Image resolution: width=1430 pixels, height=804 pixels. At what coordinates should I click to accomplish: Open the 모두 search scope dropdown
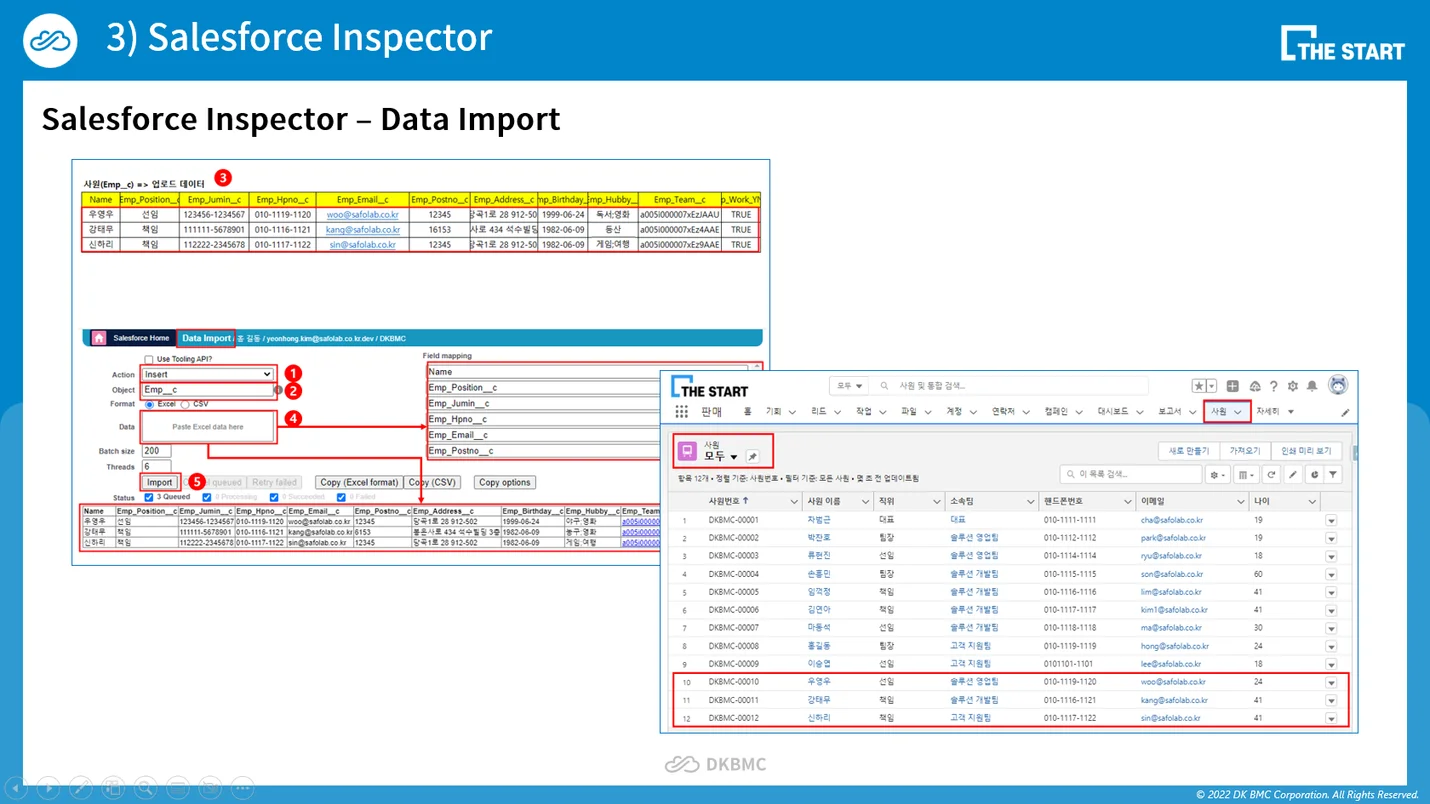coord(849,386)
